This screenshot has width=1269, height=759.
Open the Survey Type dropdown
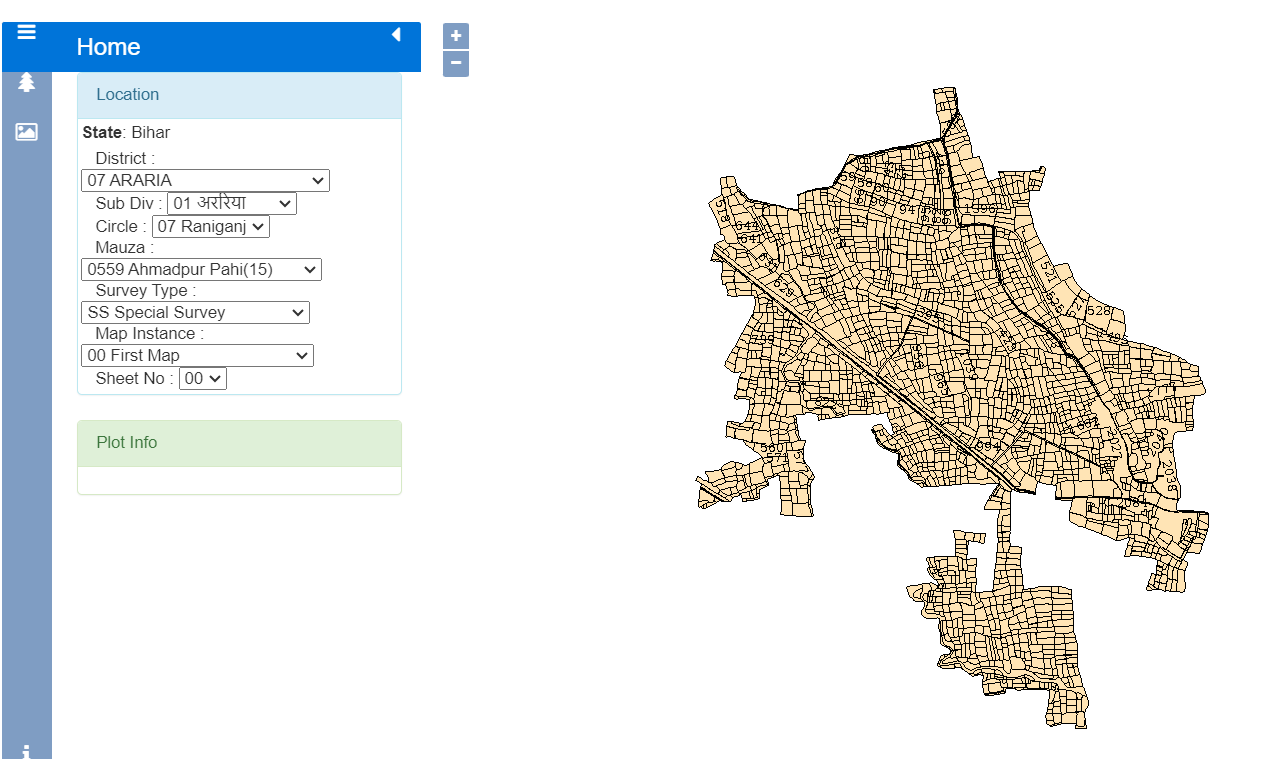(195, 312)
